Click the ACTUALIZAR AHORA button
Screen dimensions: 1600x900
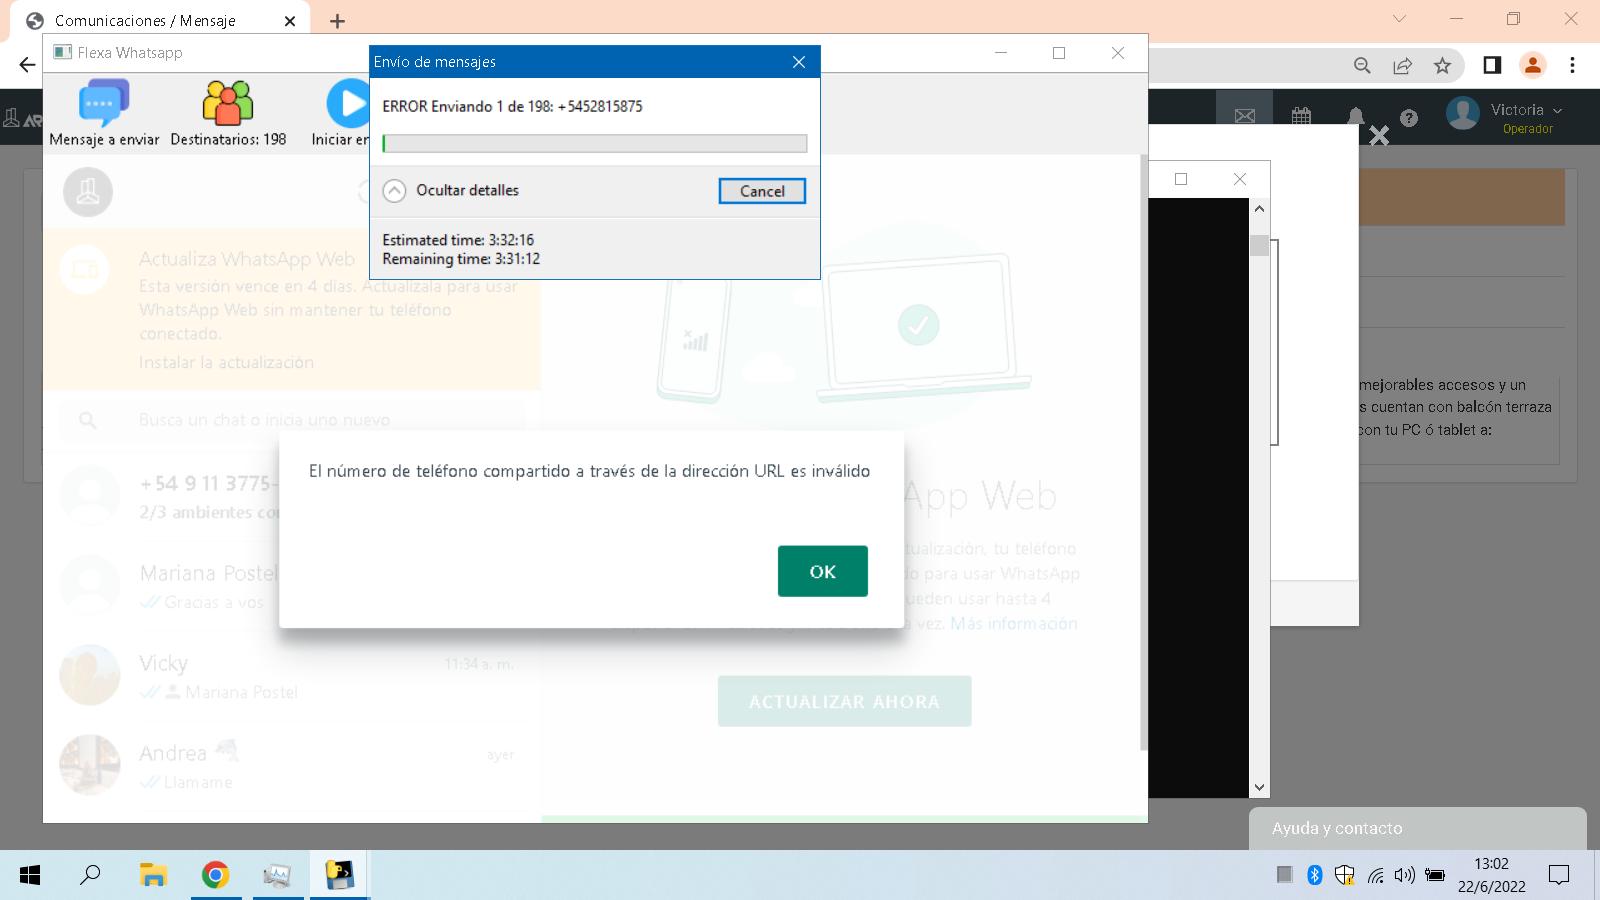pyautogui.click(x=844, y=701)
